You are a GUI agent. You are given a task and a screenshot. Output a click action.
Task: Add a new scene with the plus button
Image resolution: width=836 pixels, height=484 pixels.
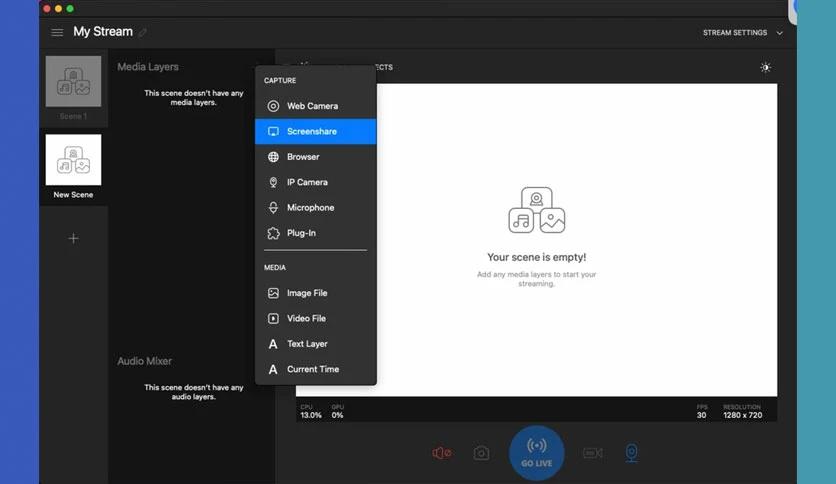pos(73,238)
